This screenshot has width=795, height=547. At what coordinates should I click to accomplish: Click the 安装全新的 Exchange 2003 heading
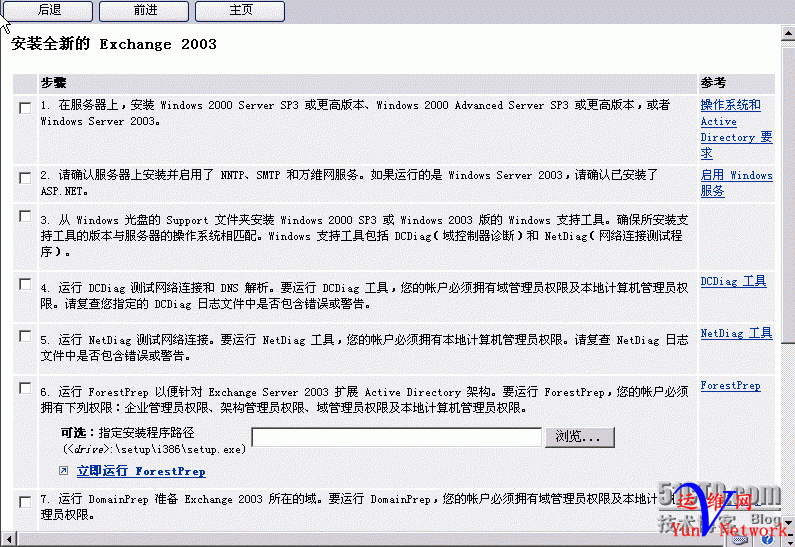click(x=114, y=44)
